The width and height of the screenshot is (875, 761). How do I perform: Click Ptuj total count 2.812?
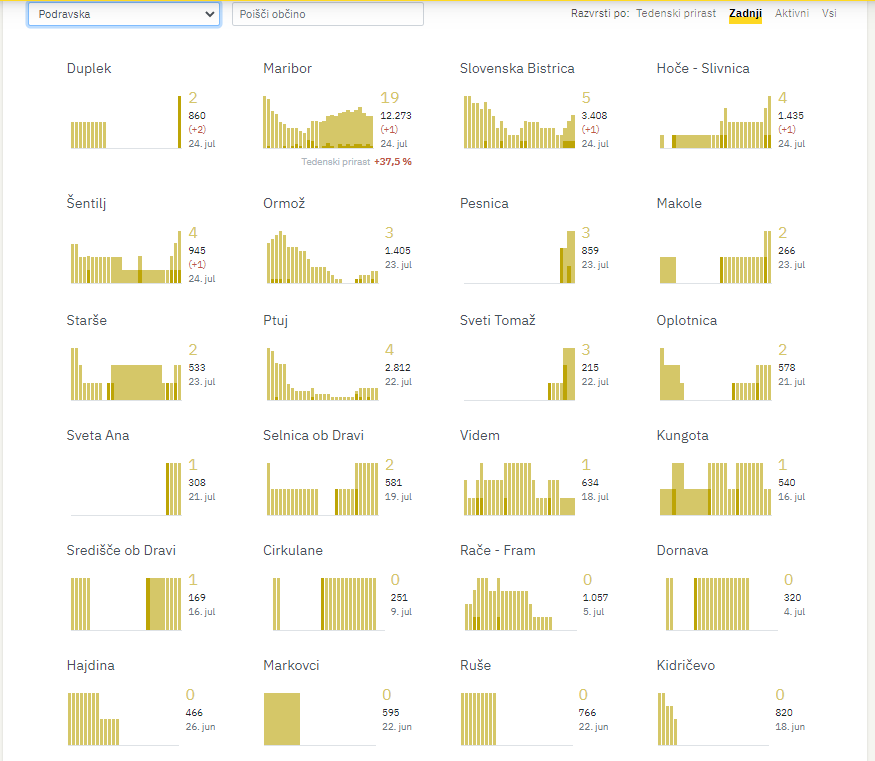pos(397,368)
